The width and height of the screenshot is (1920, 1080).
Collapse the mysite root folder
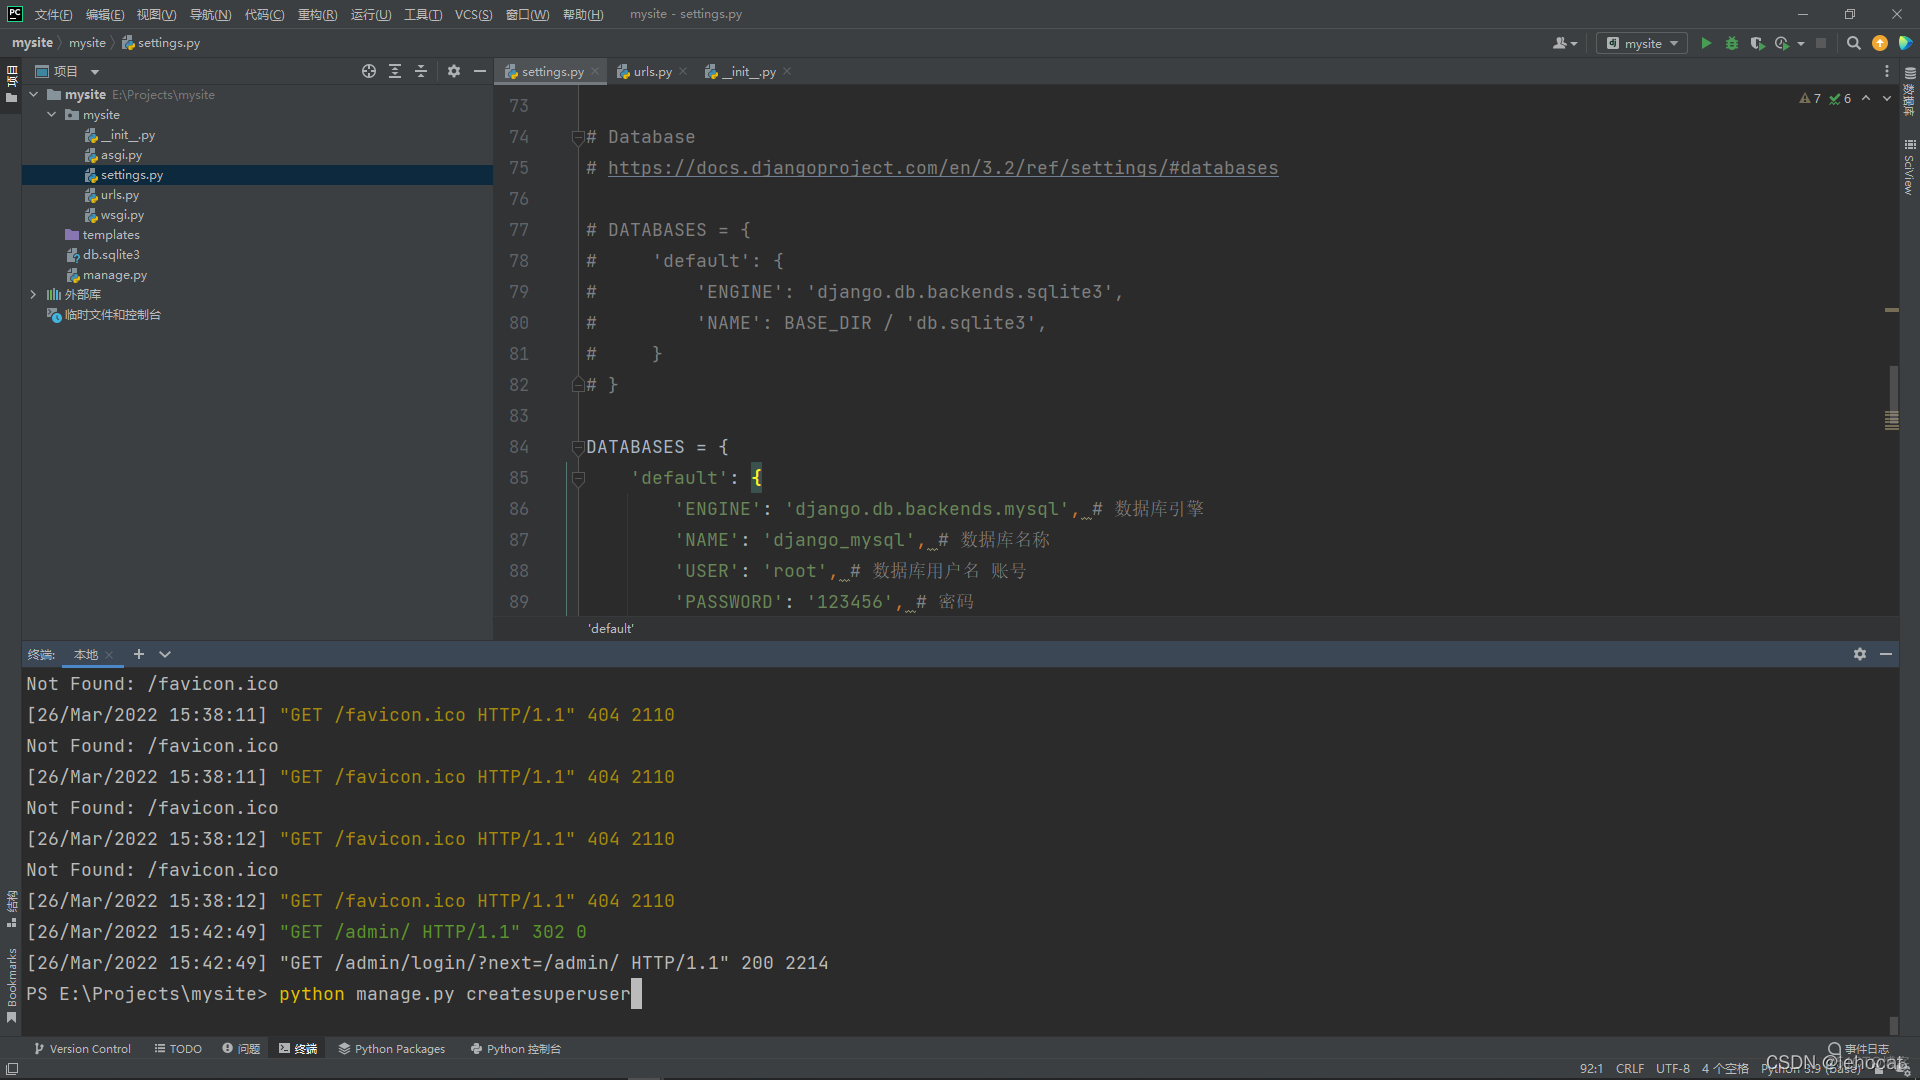tap(34, 94)
